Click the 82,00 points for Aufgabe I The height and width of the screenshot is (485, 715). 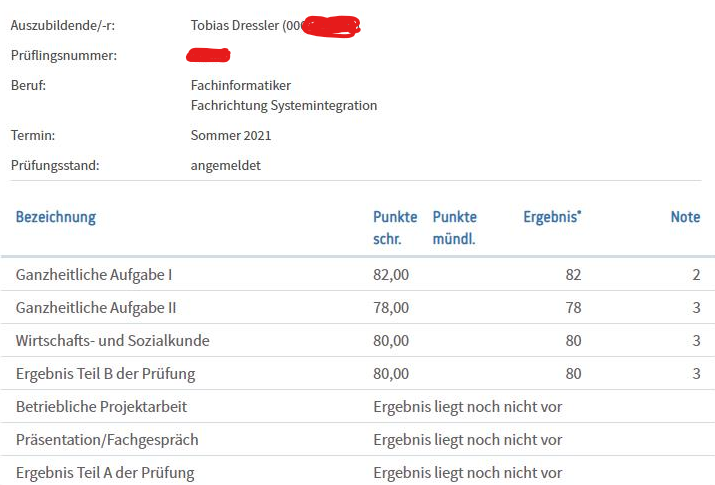tap(391, 275)
